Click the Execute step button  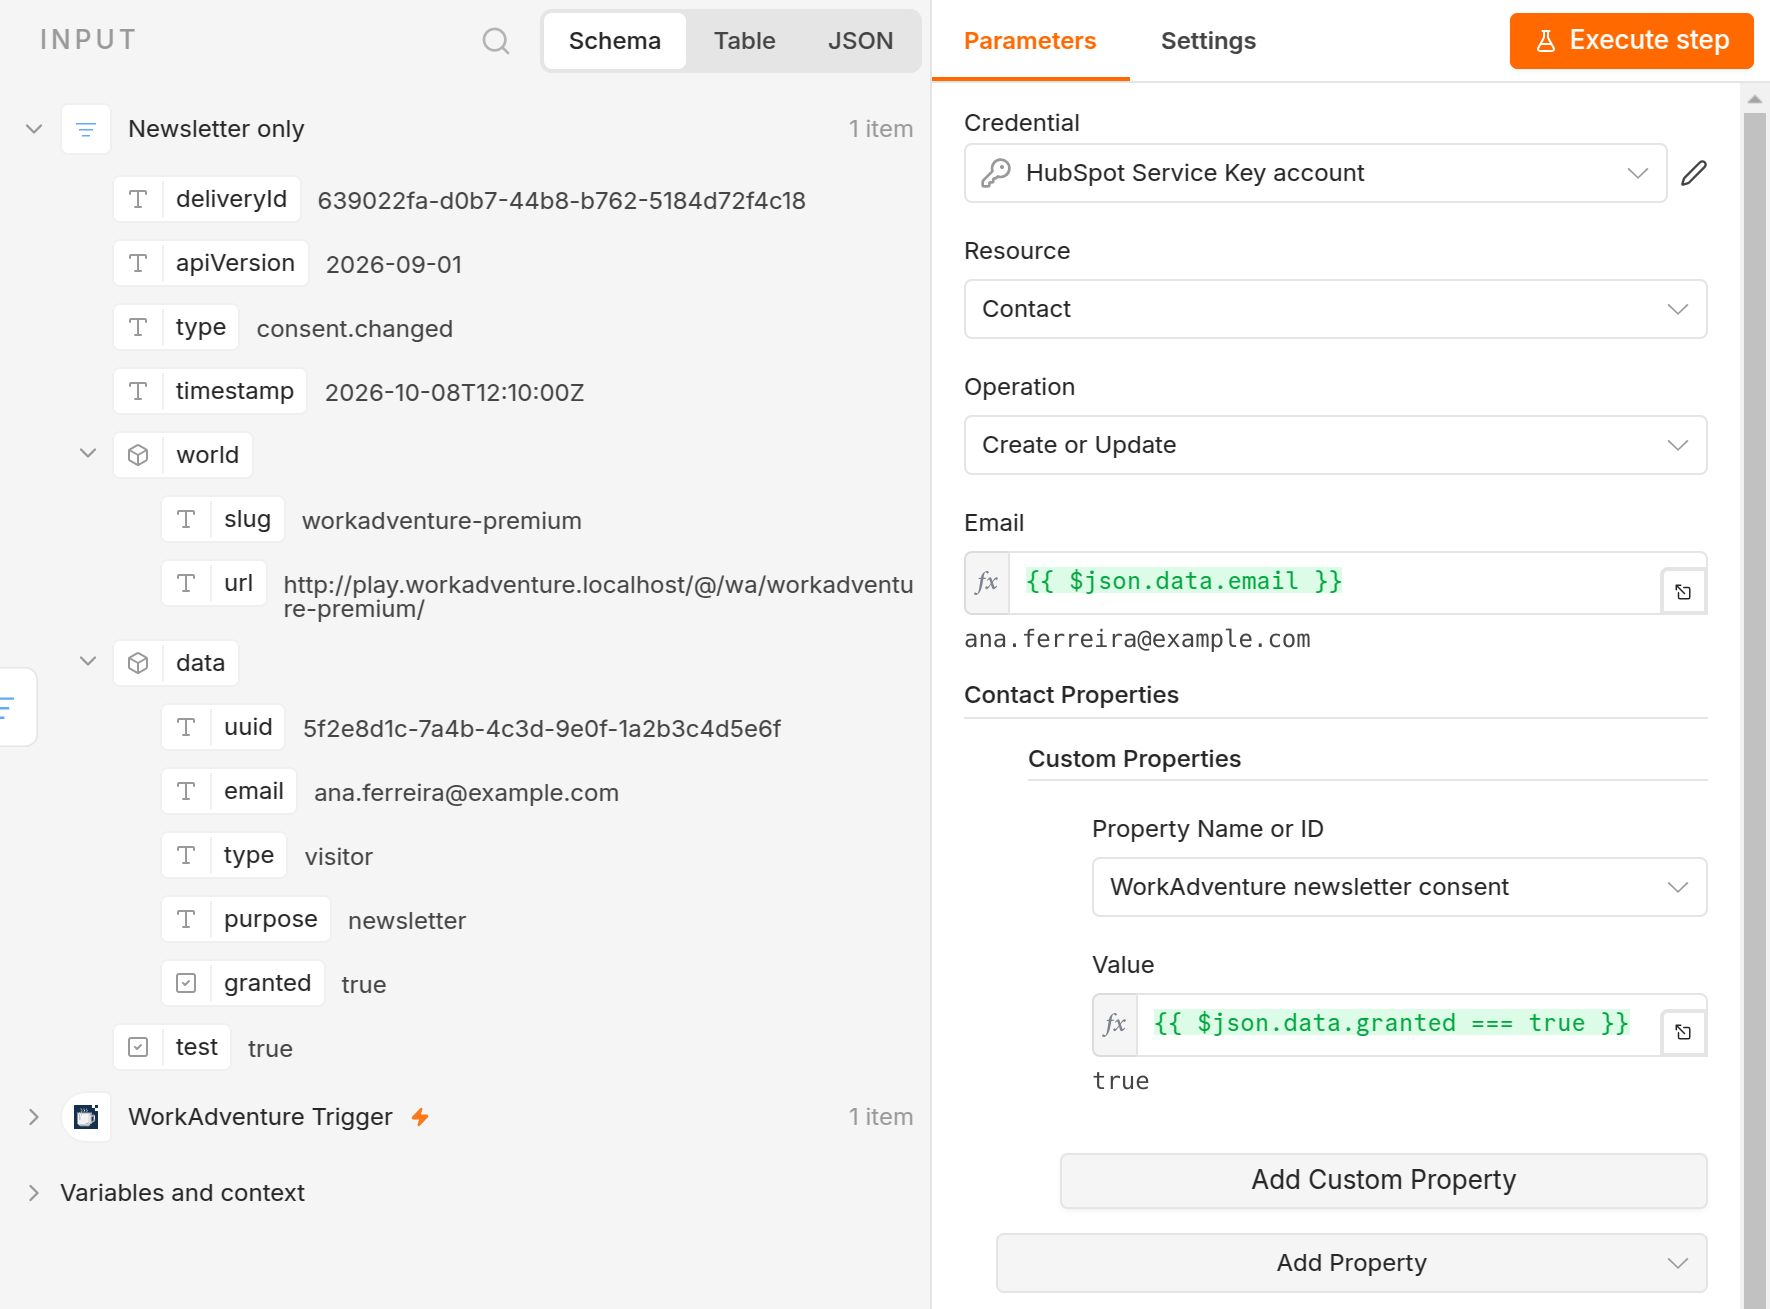coord(1631,41)
